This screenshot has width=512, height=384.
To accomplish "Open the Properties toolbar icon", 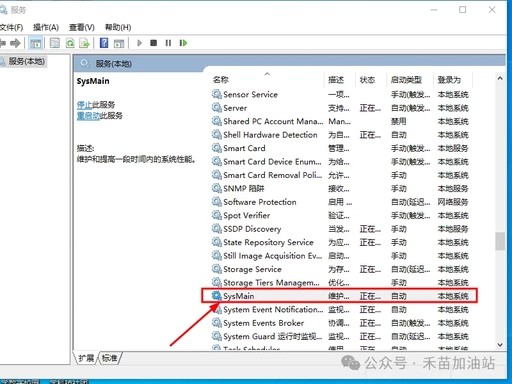I will click(x=55, y=43).
